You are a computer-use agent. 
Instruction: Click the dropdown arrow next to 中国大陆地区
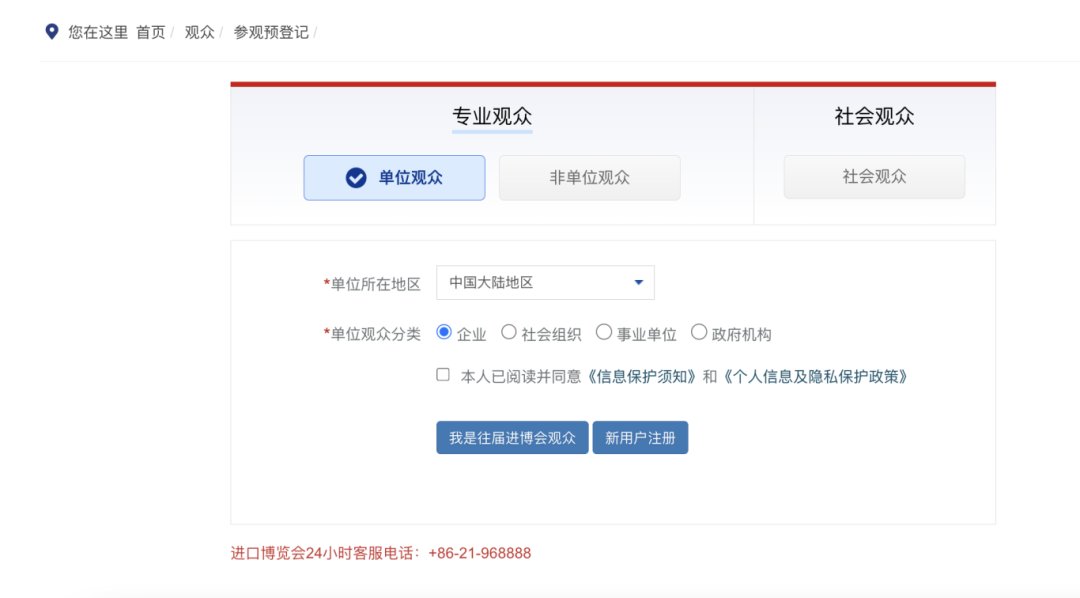[x=637, y=282]
